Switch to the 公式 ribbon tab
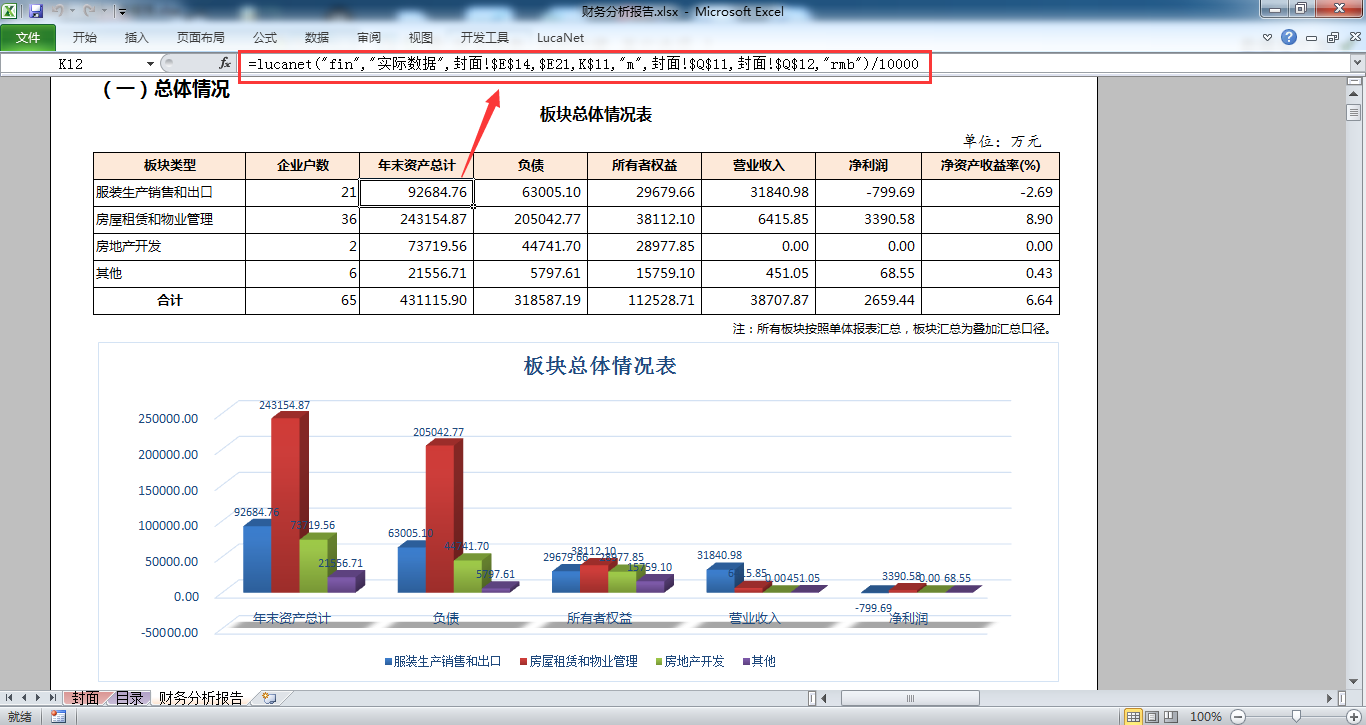Image resolution: width=1366 pixels, height=725 pixels. (265, 38)
